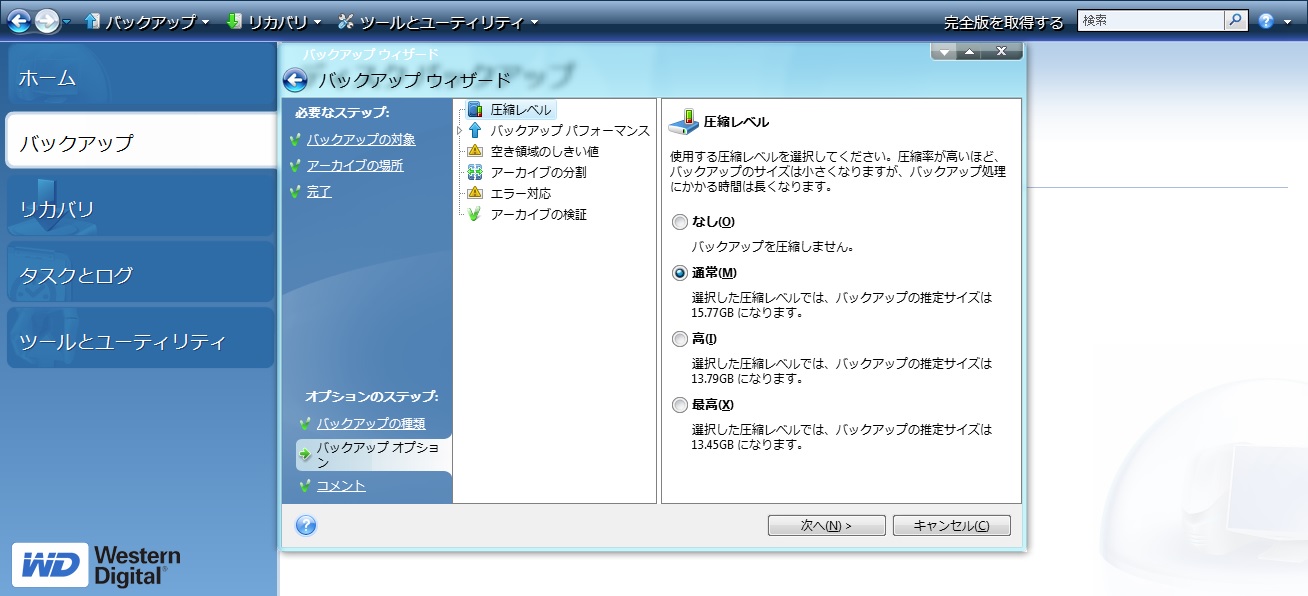The width and height of the screenshot is (1308, 596).
Task: Open the バックアップ toolbar menu
Action: tap(157, 21)
